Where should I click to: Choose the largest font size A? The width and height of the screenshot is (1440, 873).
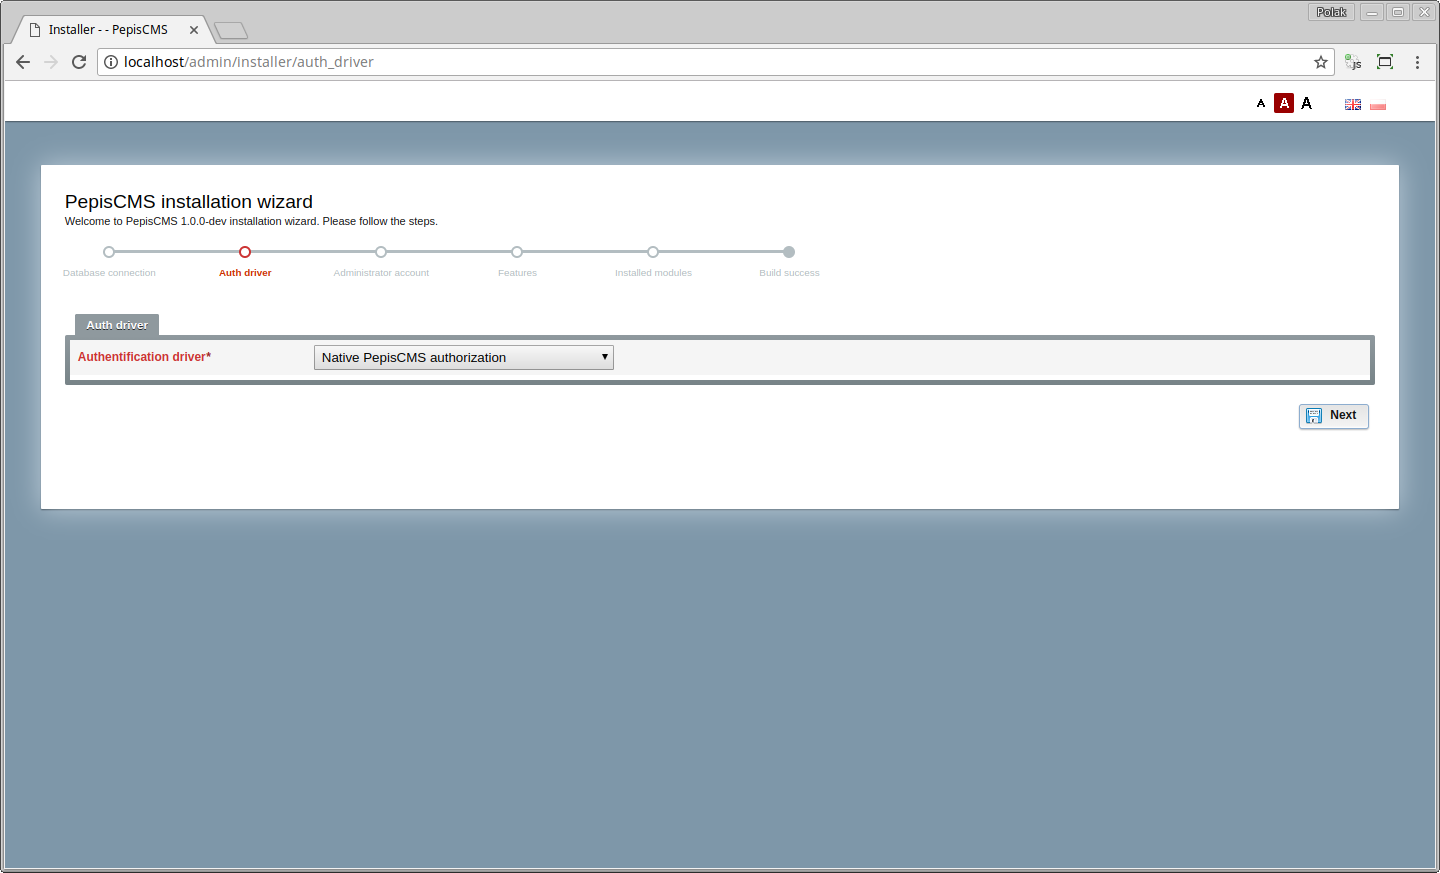click(x=1306, y=103)
